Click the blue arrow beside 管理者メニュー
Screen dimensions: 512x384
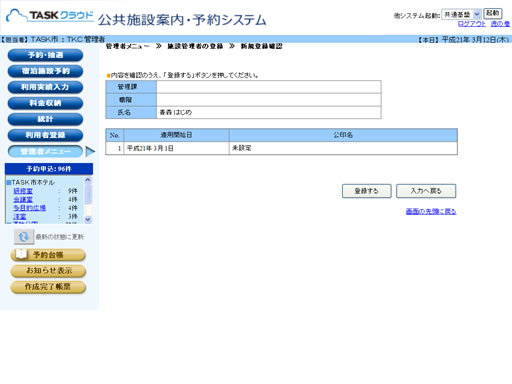90,151
